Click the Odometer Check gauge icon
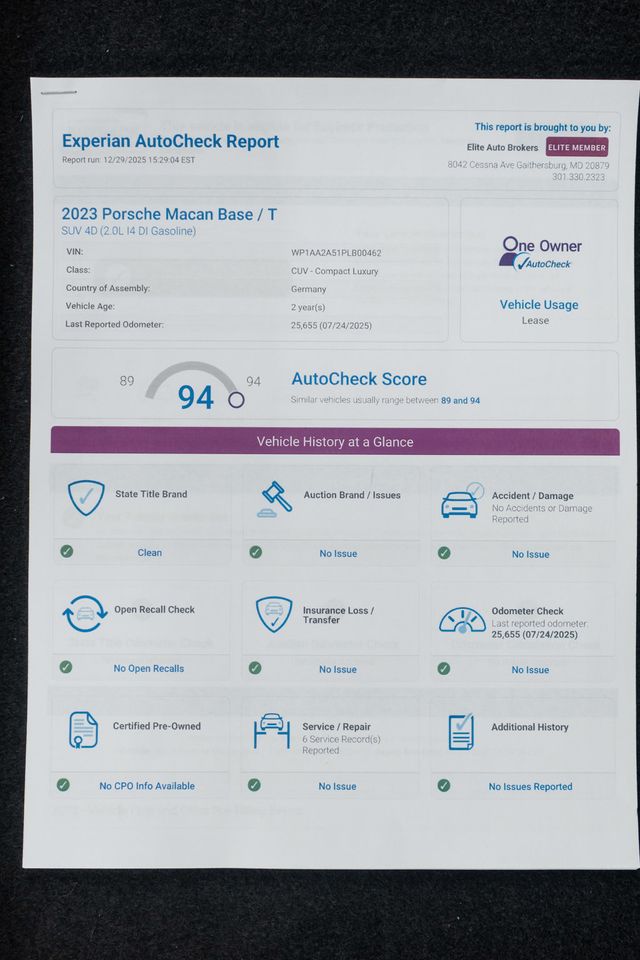The height and width of the screenshot is (960, 640). [x=461, y=619]
